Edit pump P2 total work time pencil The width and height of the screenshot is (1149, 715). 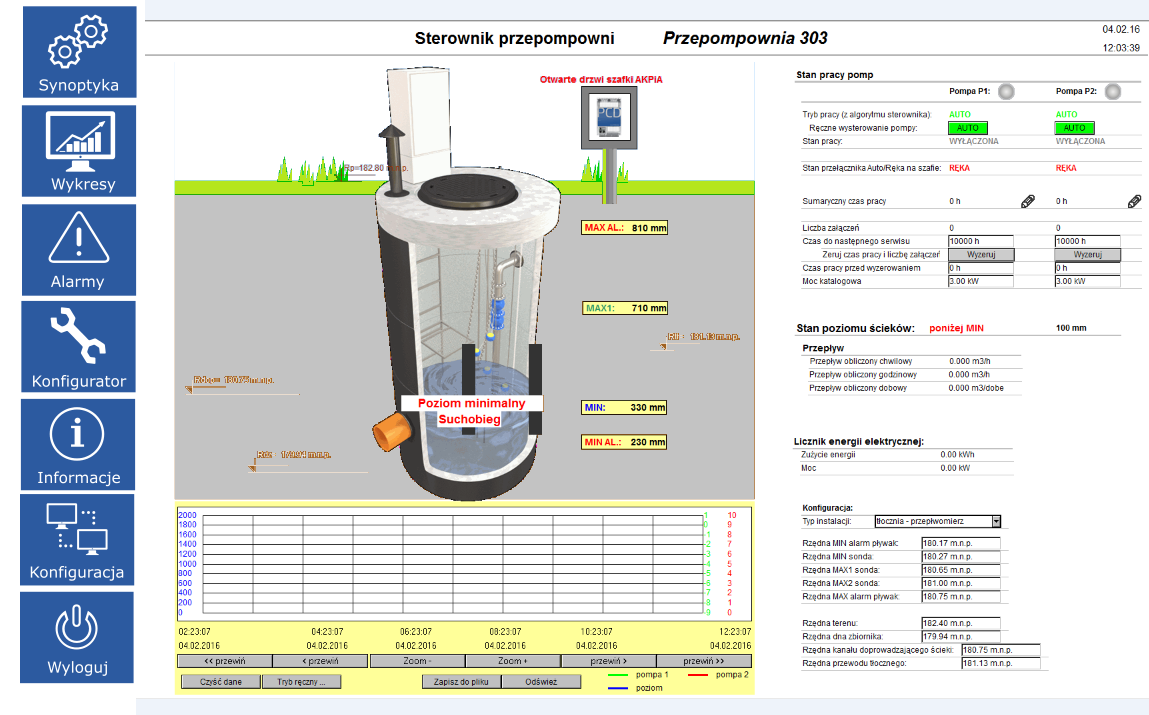[x=1134, y=201]
